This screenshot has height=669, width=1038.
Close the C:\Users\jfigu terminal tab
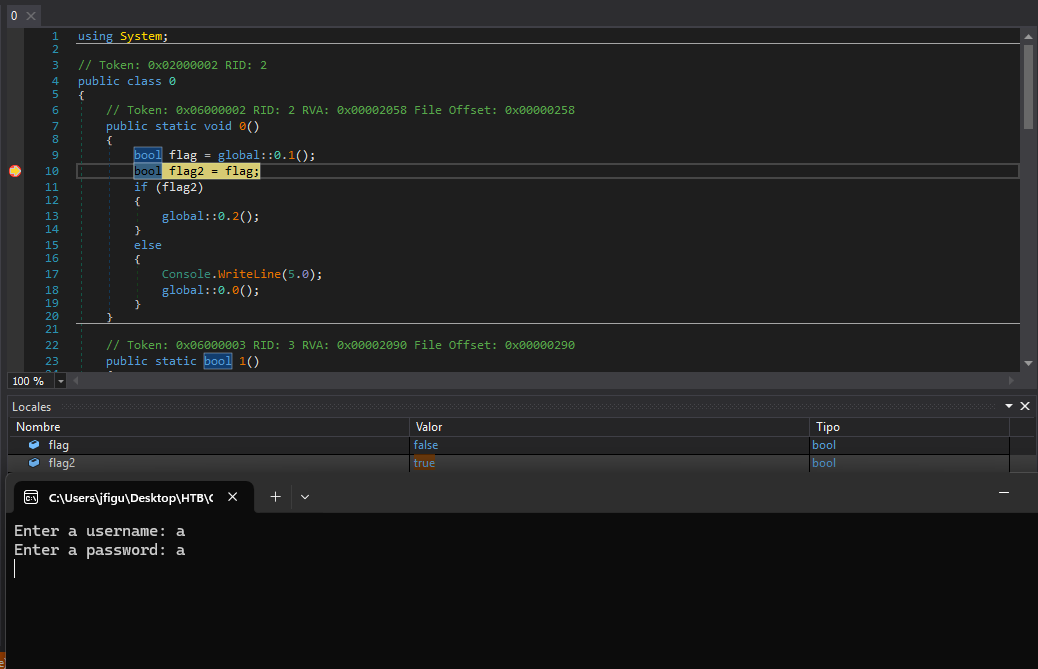233,497
